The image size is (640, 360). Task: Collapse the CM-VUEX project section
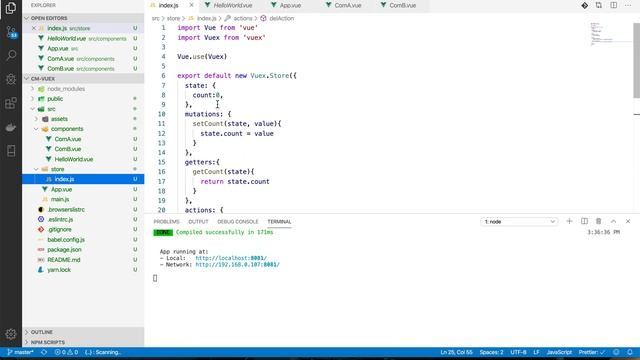click(x=83, y=78)
